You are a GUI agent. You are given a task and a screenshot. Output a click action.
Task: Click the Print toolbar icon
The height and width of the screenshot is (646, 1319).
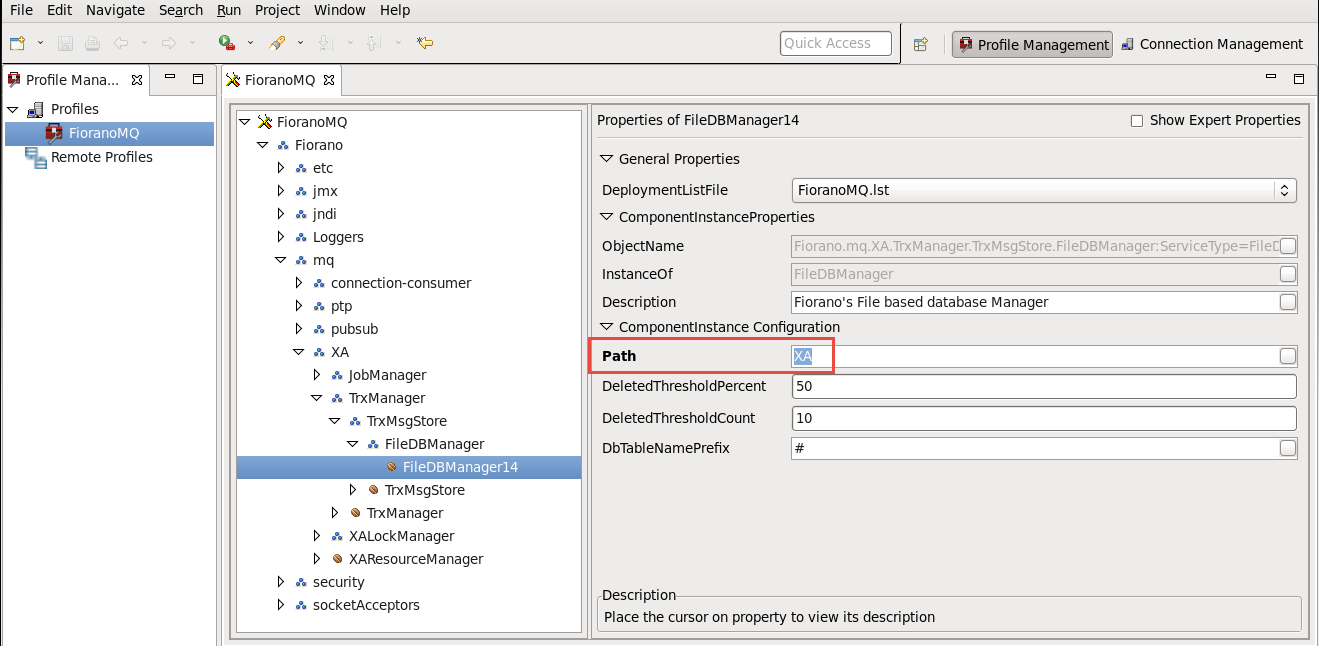point(92,43)
